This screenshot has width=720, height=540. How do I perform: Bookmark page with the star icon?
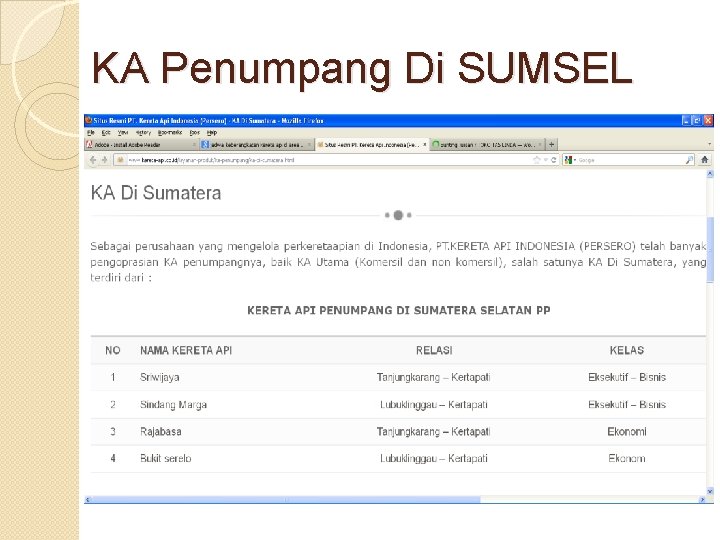[x=536, y=160]
